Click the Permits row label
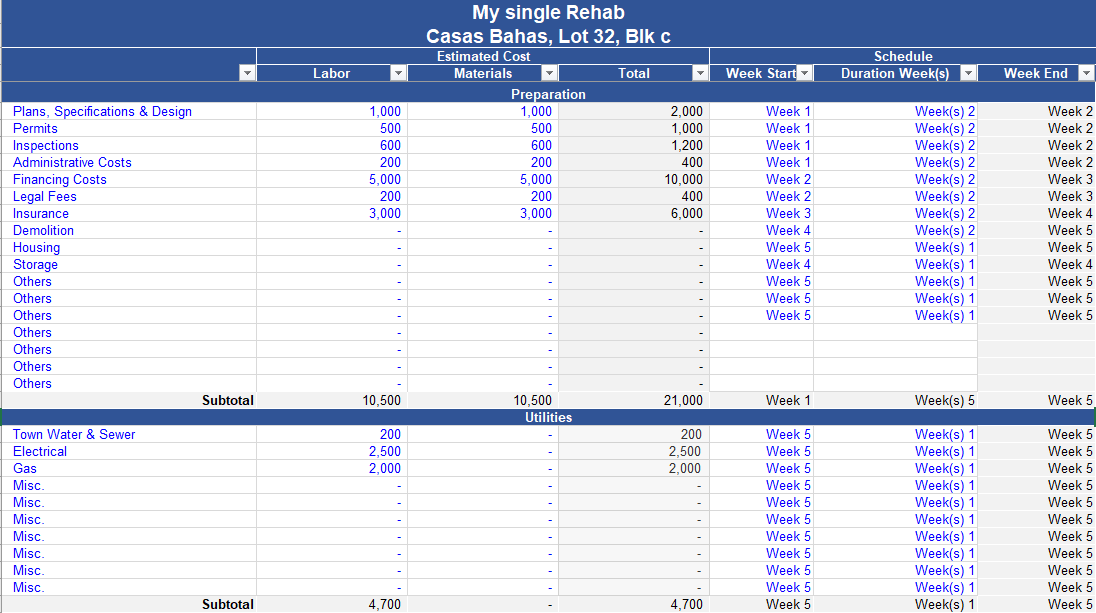The width and height of the screenshot is (1096, 613). tap(35, 128)
